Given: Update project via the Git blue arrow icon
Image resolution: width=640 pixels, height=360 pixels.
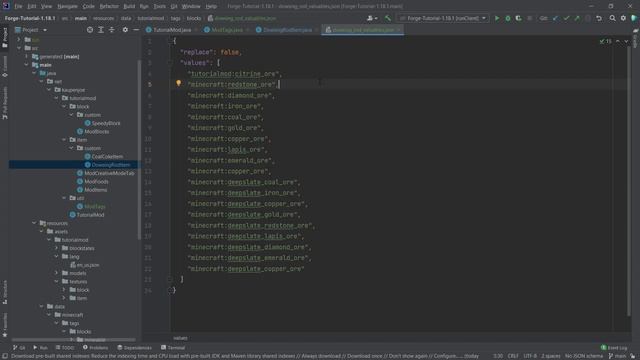Looking at the screenshot, I should point(555,18).
